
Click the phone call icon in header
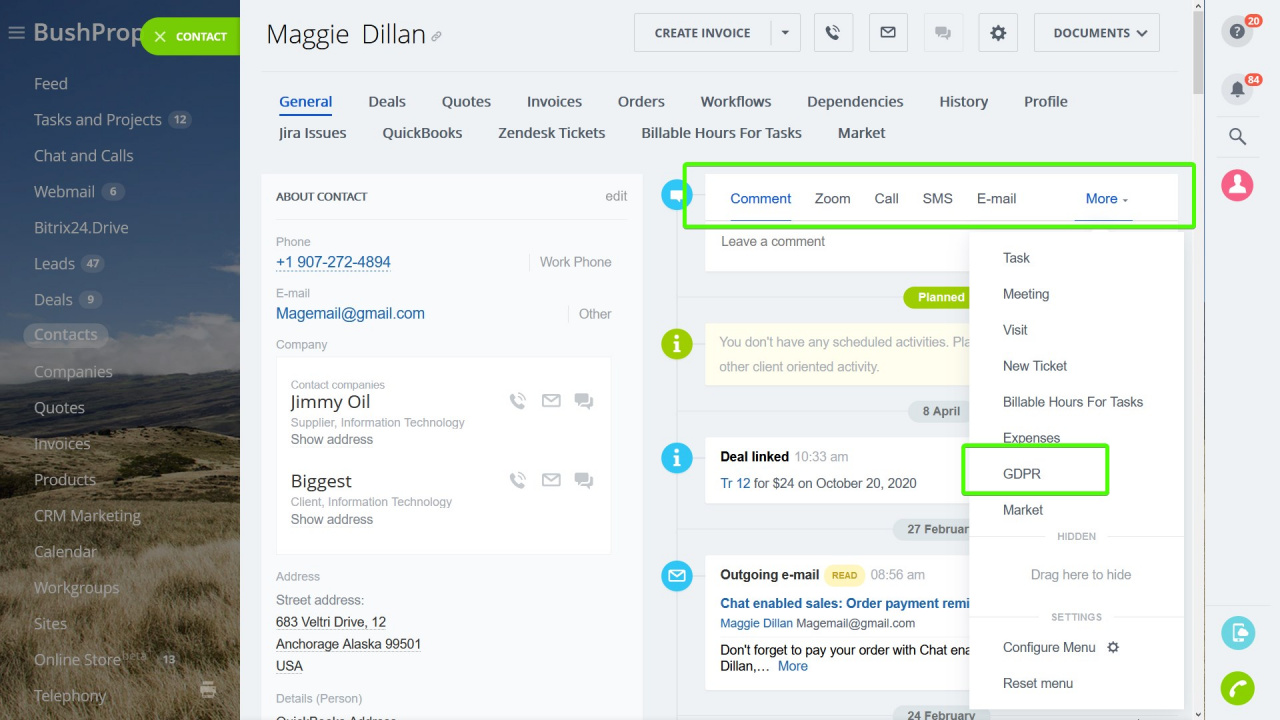click(x=833, y=33)
